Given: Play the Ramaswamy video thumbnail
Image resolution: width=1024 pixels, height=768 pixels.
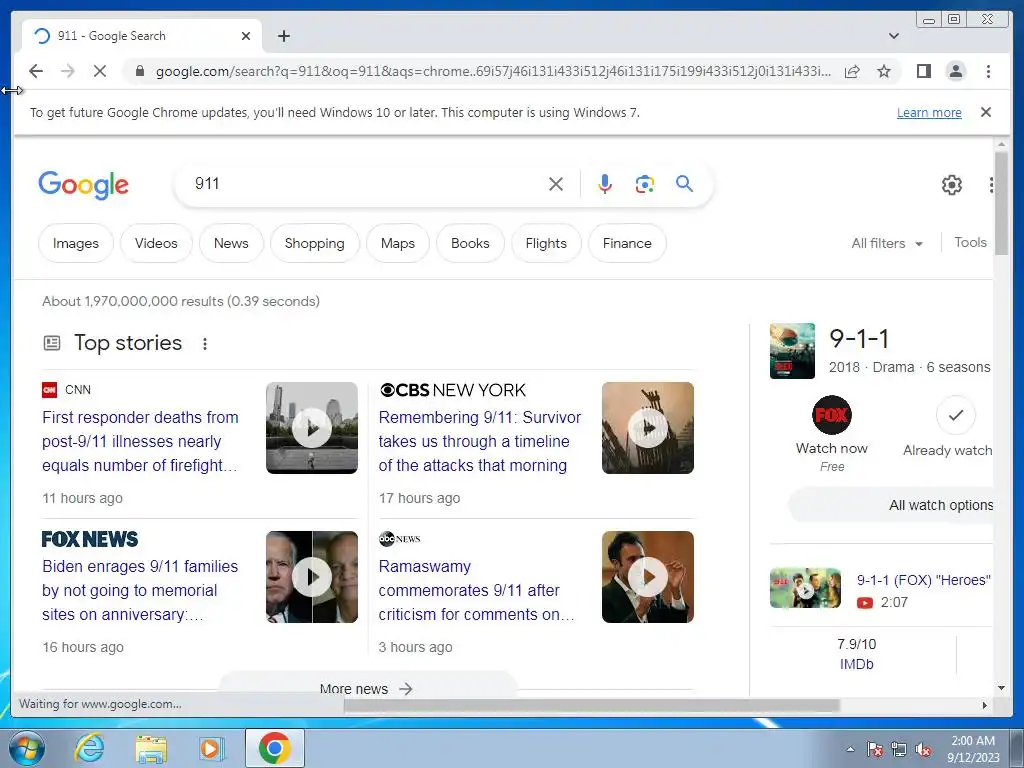Looking at the screenshot, I should pyautogui.click(x=648, y=577).
